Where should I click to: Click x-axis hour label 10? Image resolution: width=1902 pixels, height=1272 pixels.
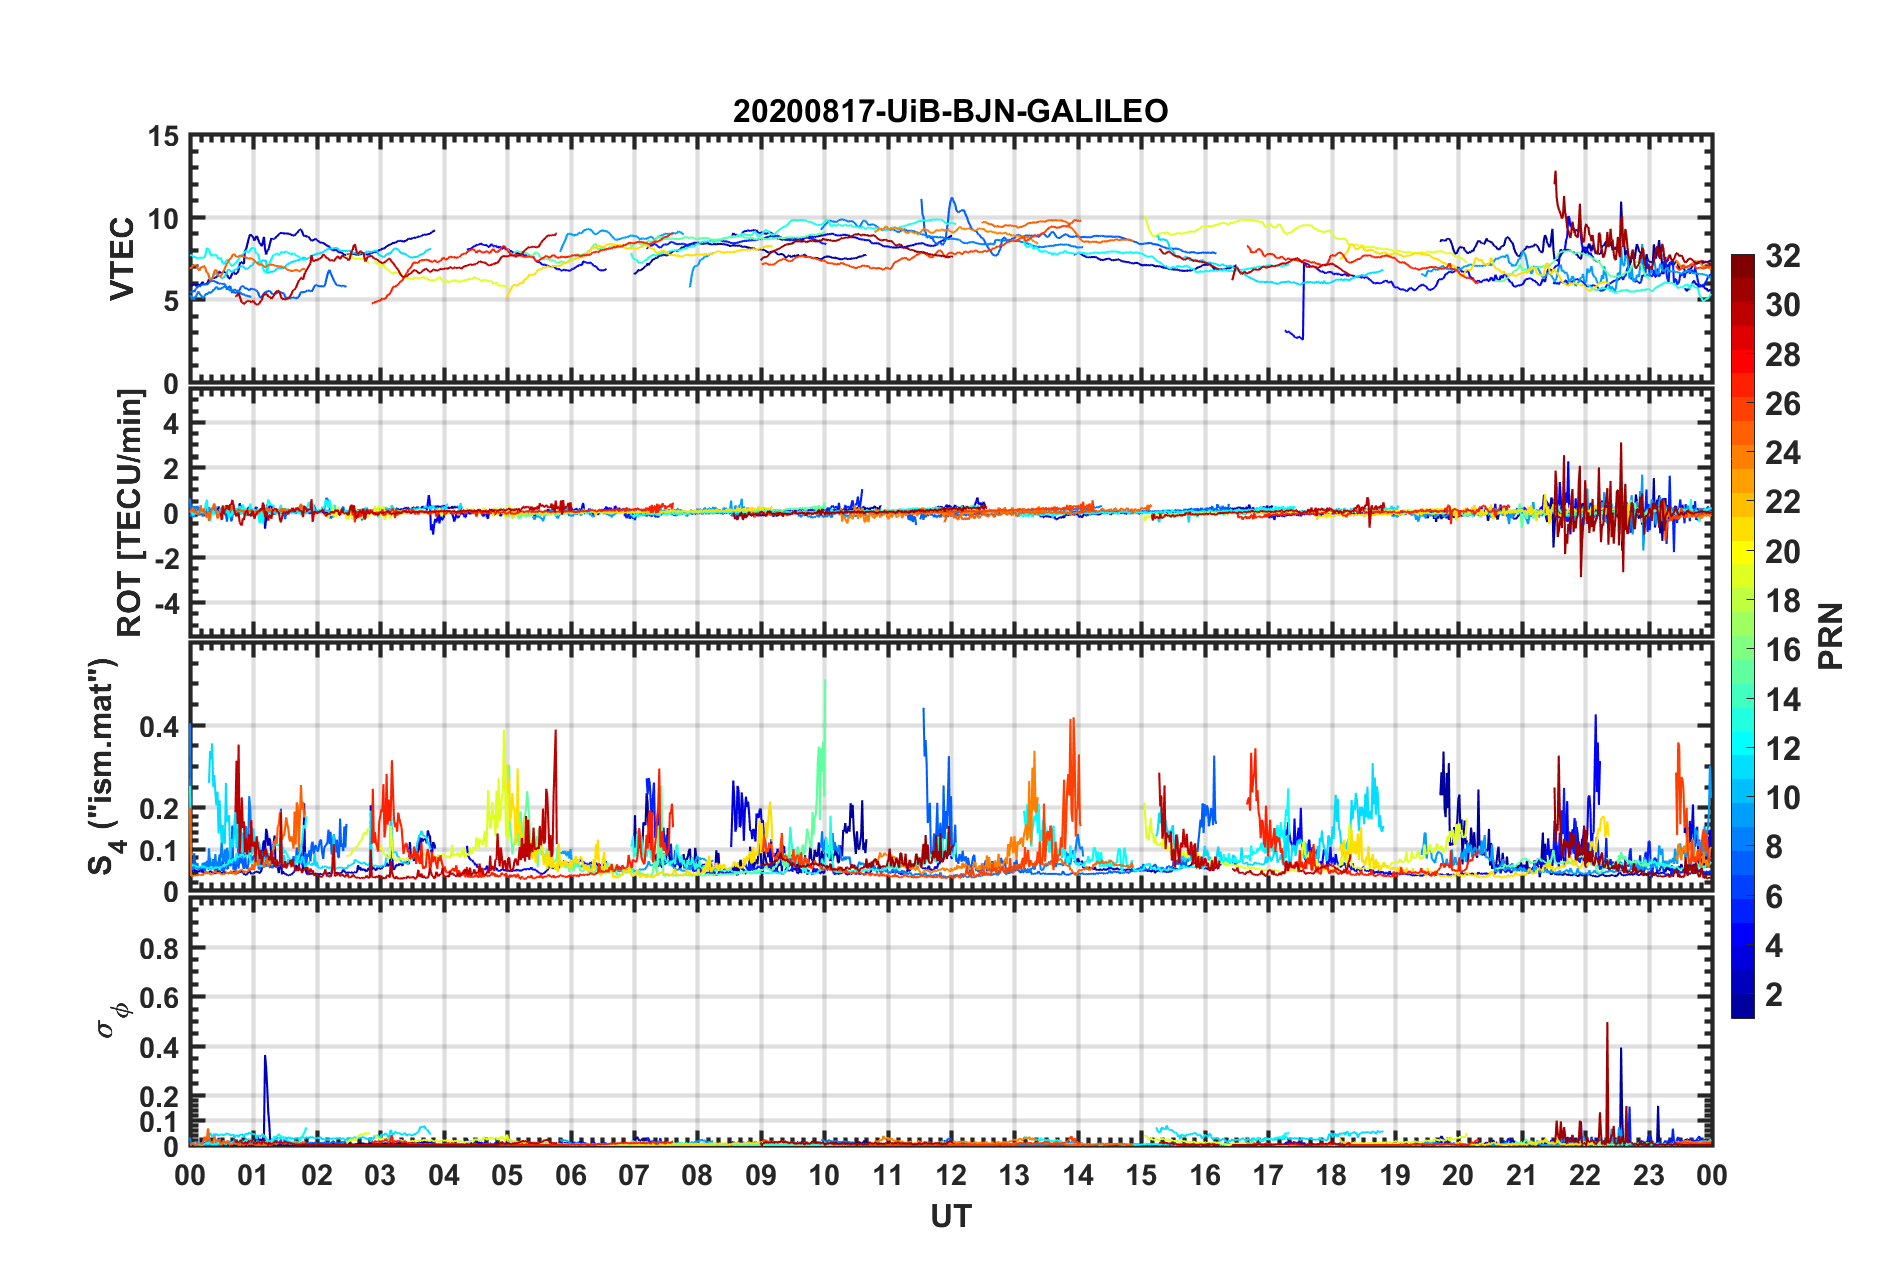tap(824, 1175)
